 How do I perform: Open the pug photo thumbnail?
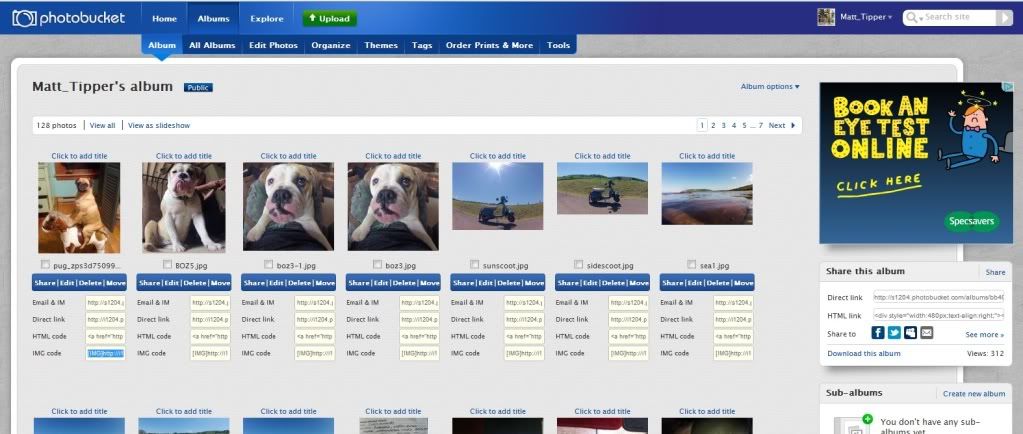pyautogui.click(x=79, y=208)
